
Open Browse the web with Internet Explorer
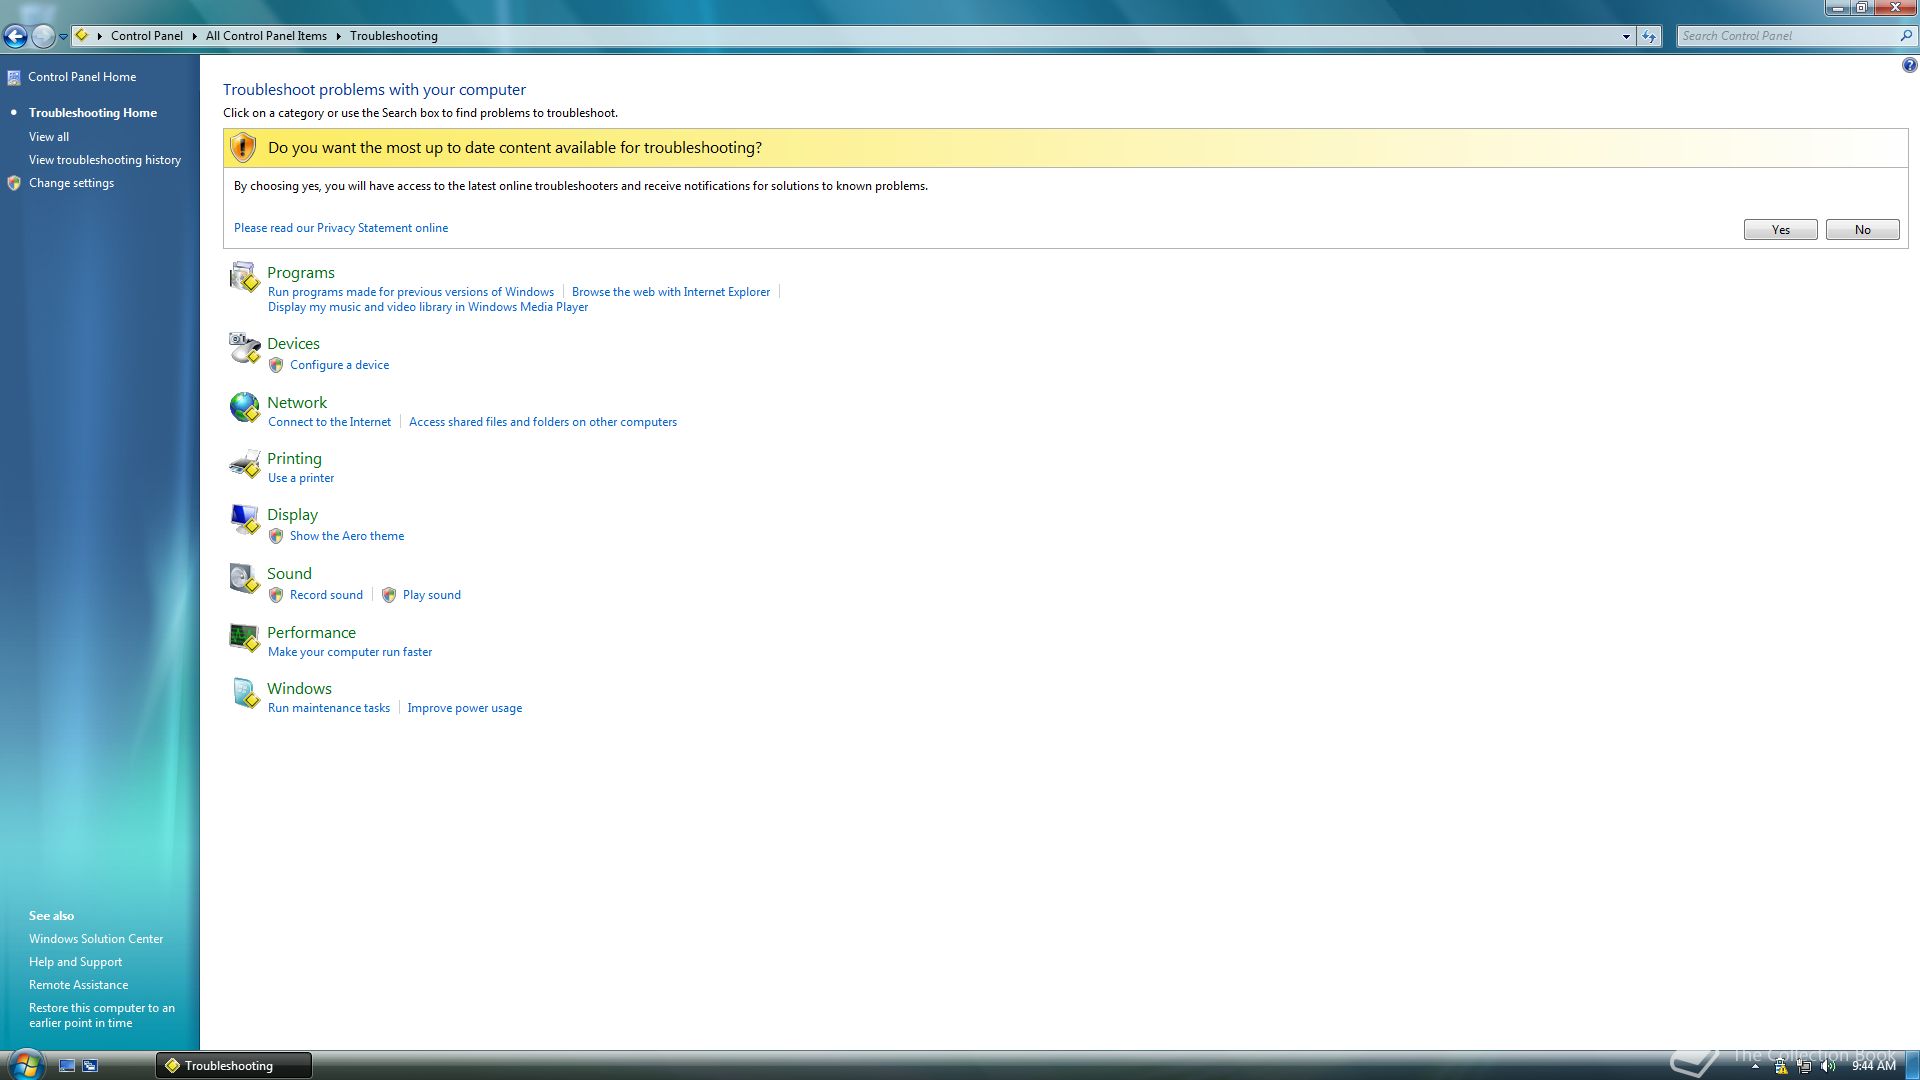click(671, 292)
